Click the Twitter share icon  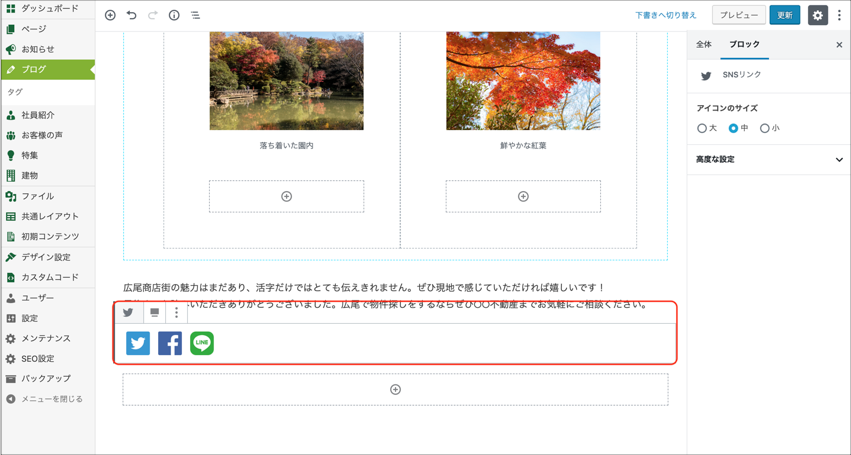[138, 343]
